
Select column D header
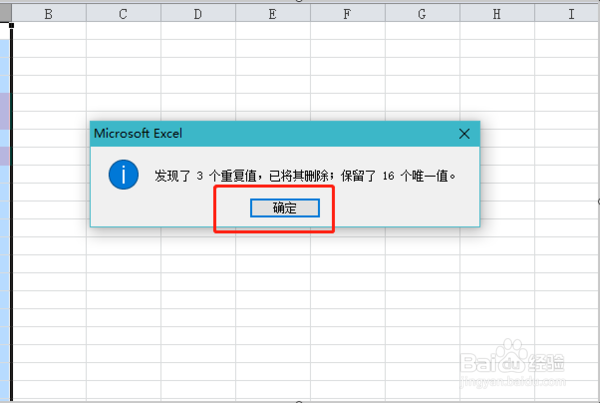click(198, 14)
